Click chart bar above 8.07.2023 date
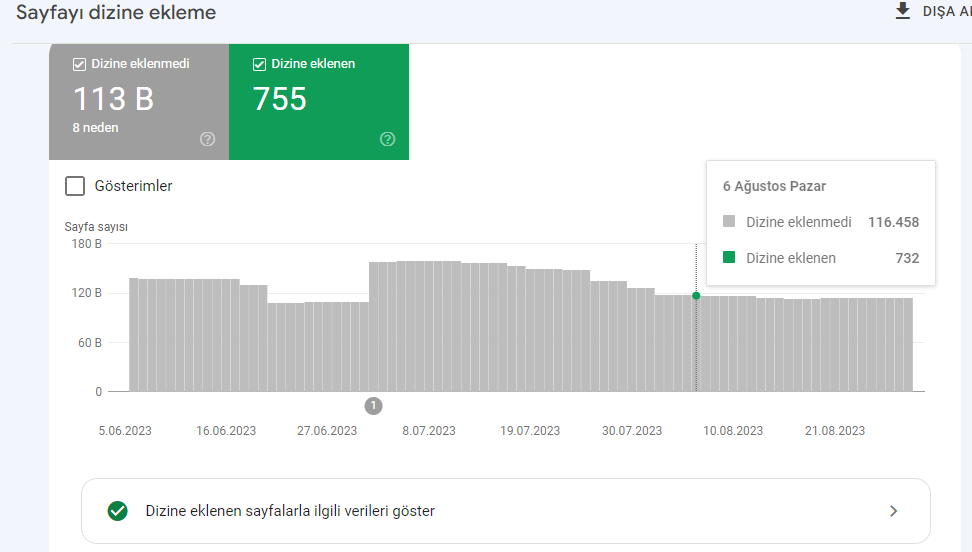The image size is (972, 552). 429,326
